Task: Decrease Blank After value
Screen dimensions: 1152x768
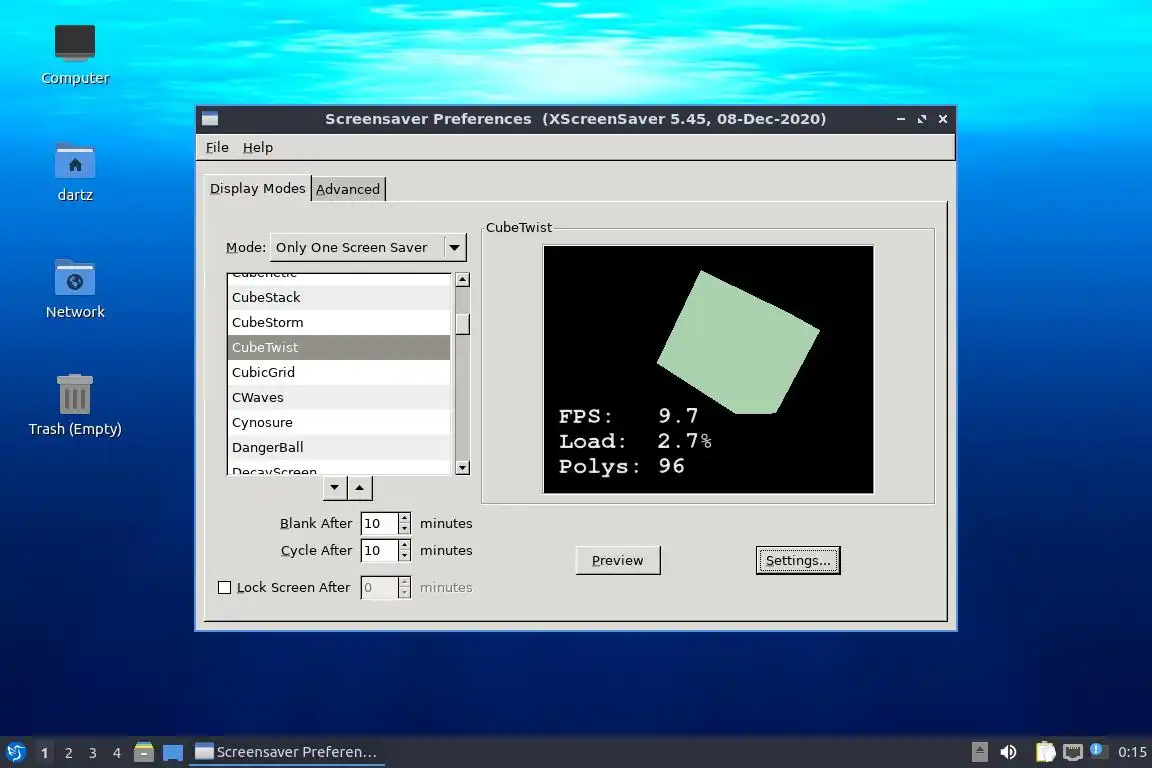Action: coord(404,529)
